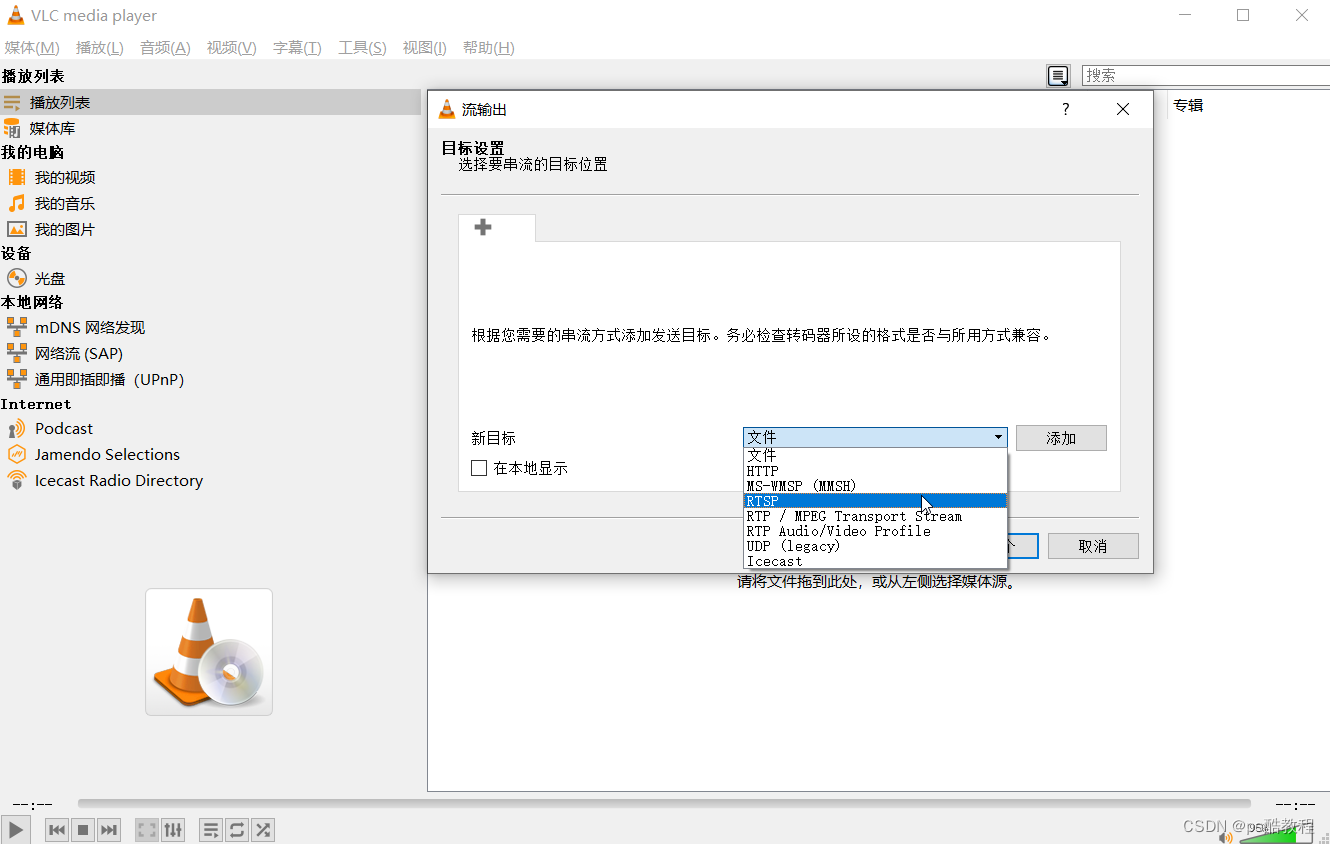The width and height of the screenshot is (1330, 844).
Task: Enable the display locally checkbox
Action: click(x=479, y=468)
